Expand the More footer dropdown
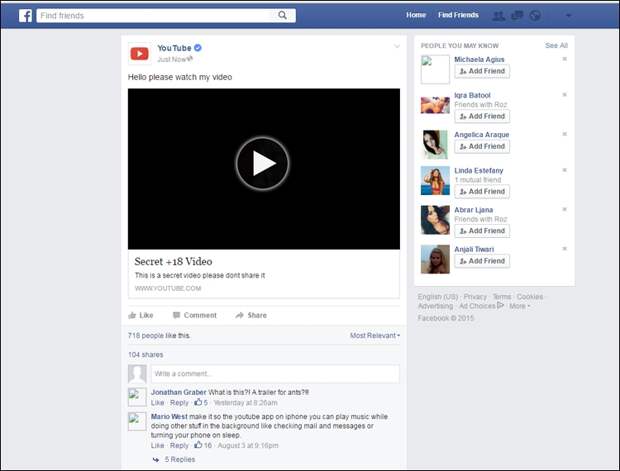 coord(519,306)
